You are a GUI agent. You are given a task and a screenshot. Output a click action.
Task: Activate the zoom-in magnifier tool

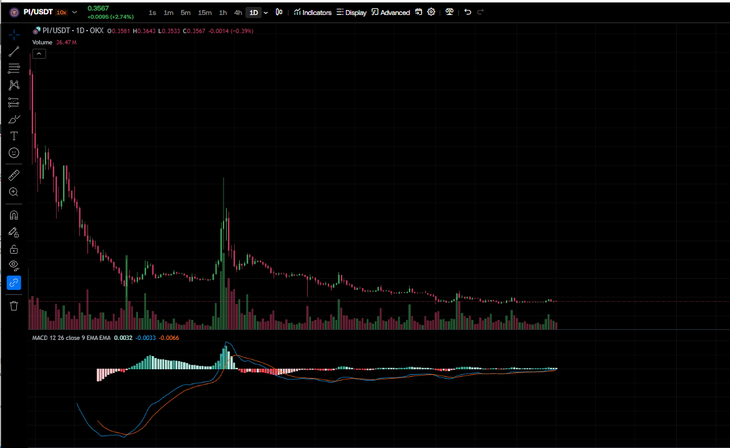14,192
